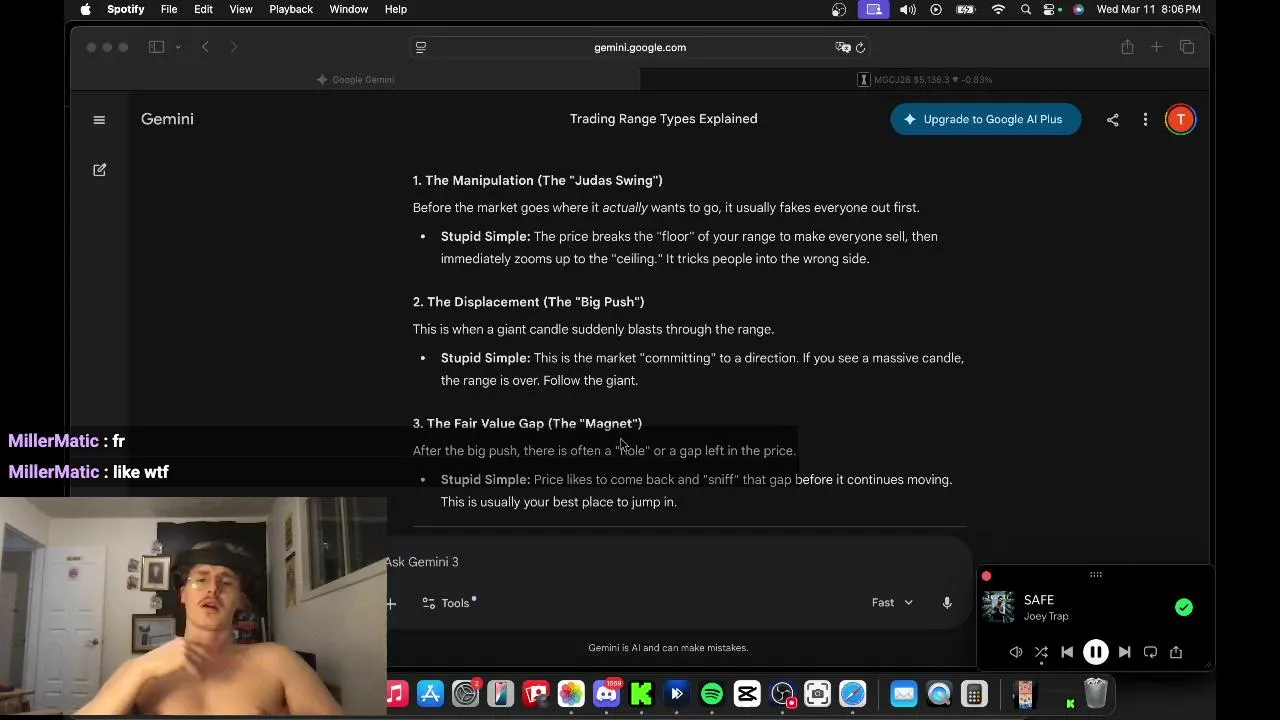The height and width of the screenshot is (720, 1280).
Task: Skip to previous track in the mini player
Action: point(1067,652)
